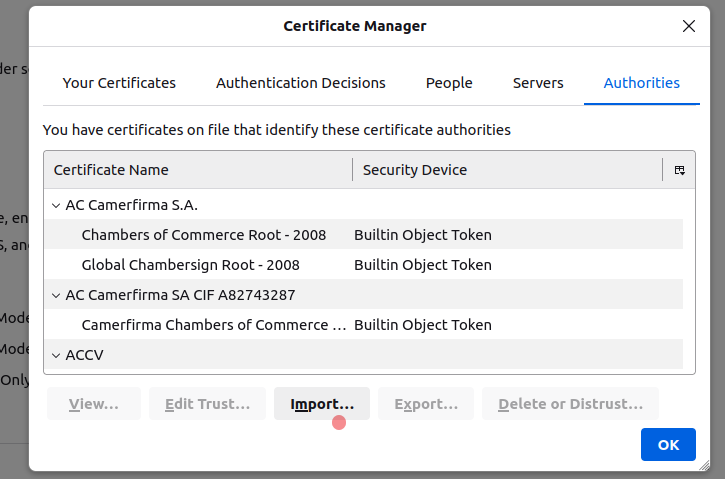Collapse the AC Camerfirma S.A. group
This screenshot has height=479, width=725.
[55, 205]
